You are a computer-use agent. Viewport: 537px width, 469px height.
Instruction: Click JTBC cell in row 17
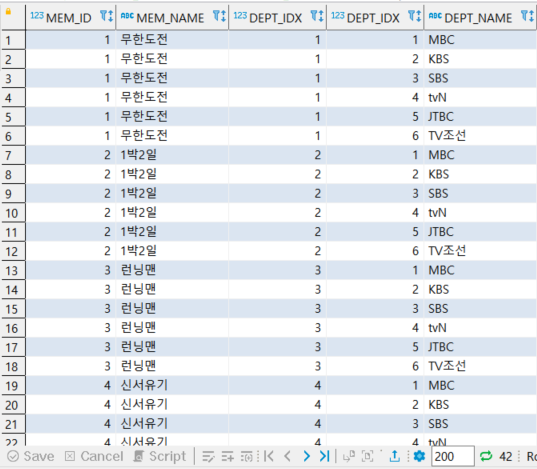pyautogui.click(x=480, y=347)
